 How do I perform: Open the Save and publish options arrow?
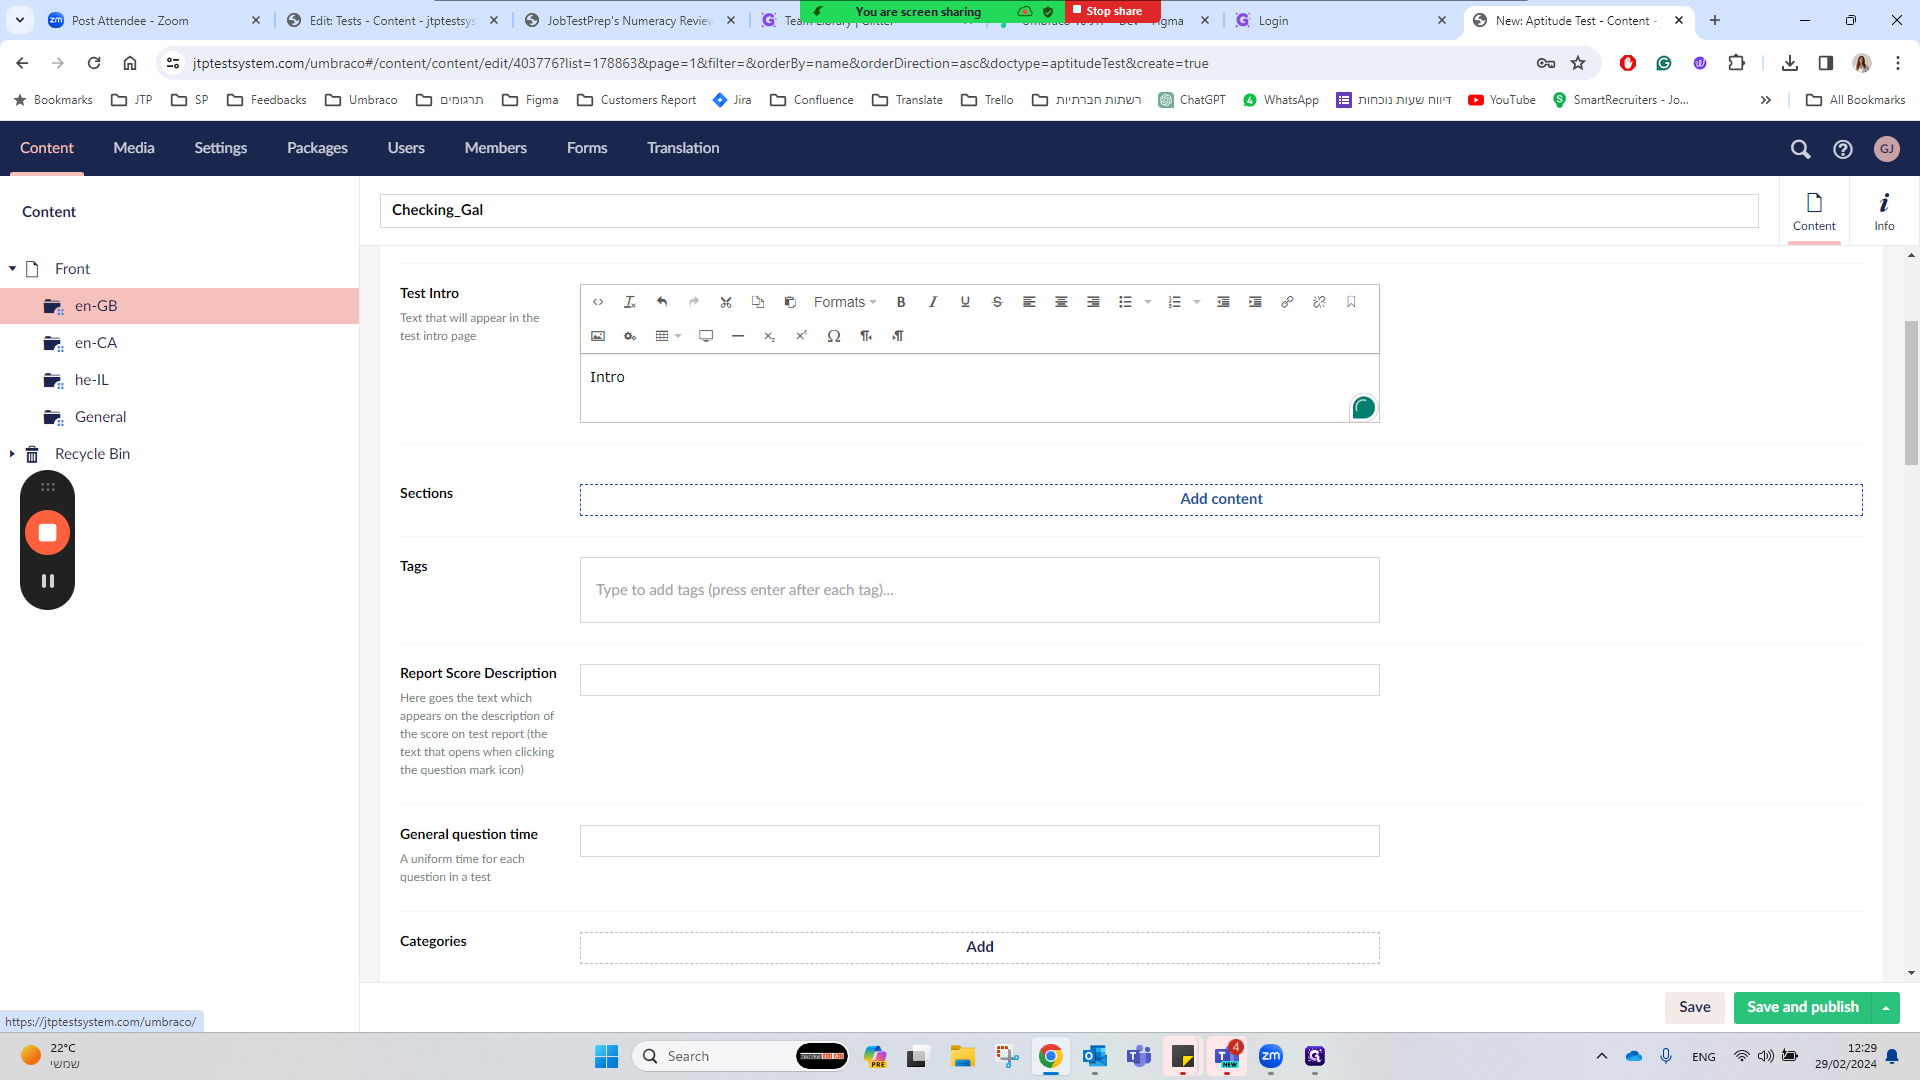pos(1886,1008)
